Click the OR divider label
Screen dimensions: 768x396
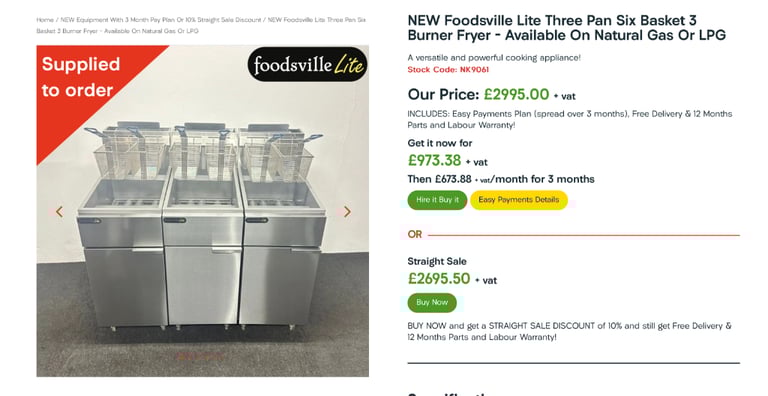pos(414,234)
